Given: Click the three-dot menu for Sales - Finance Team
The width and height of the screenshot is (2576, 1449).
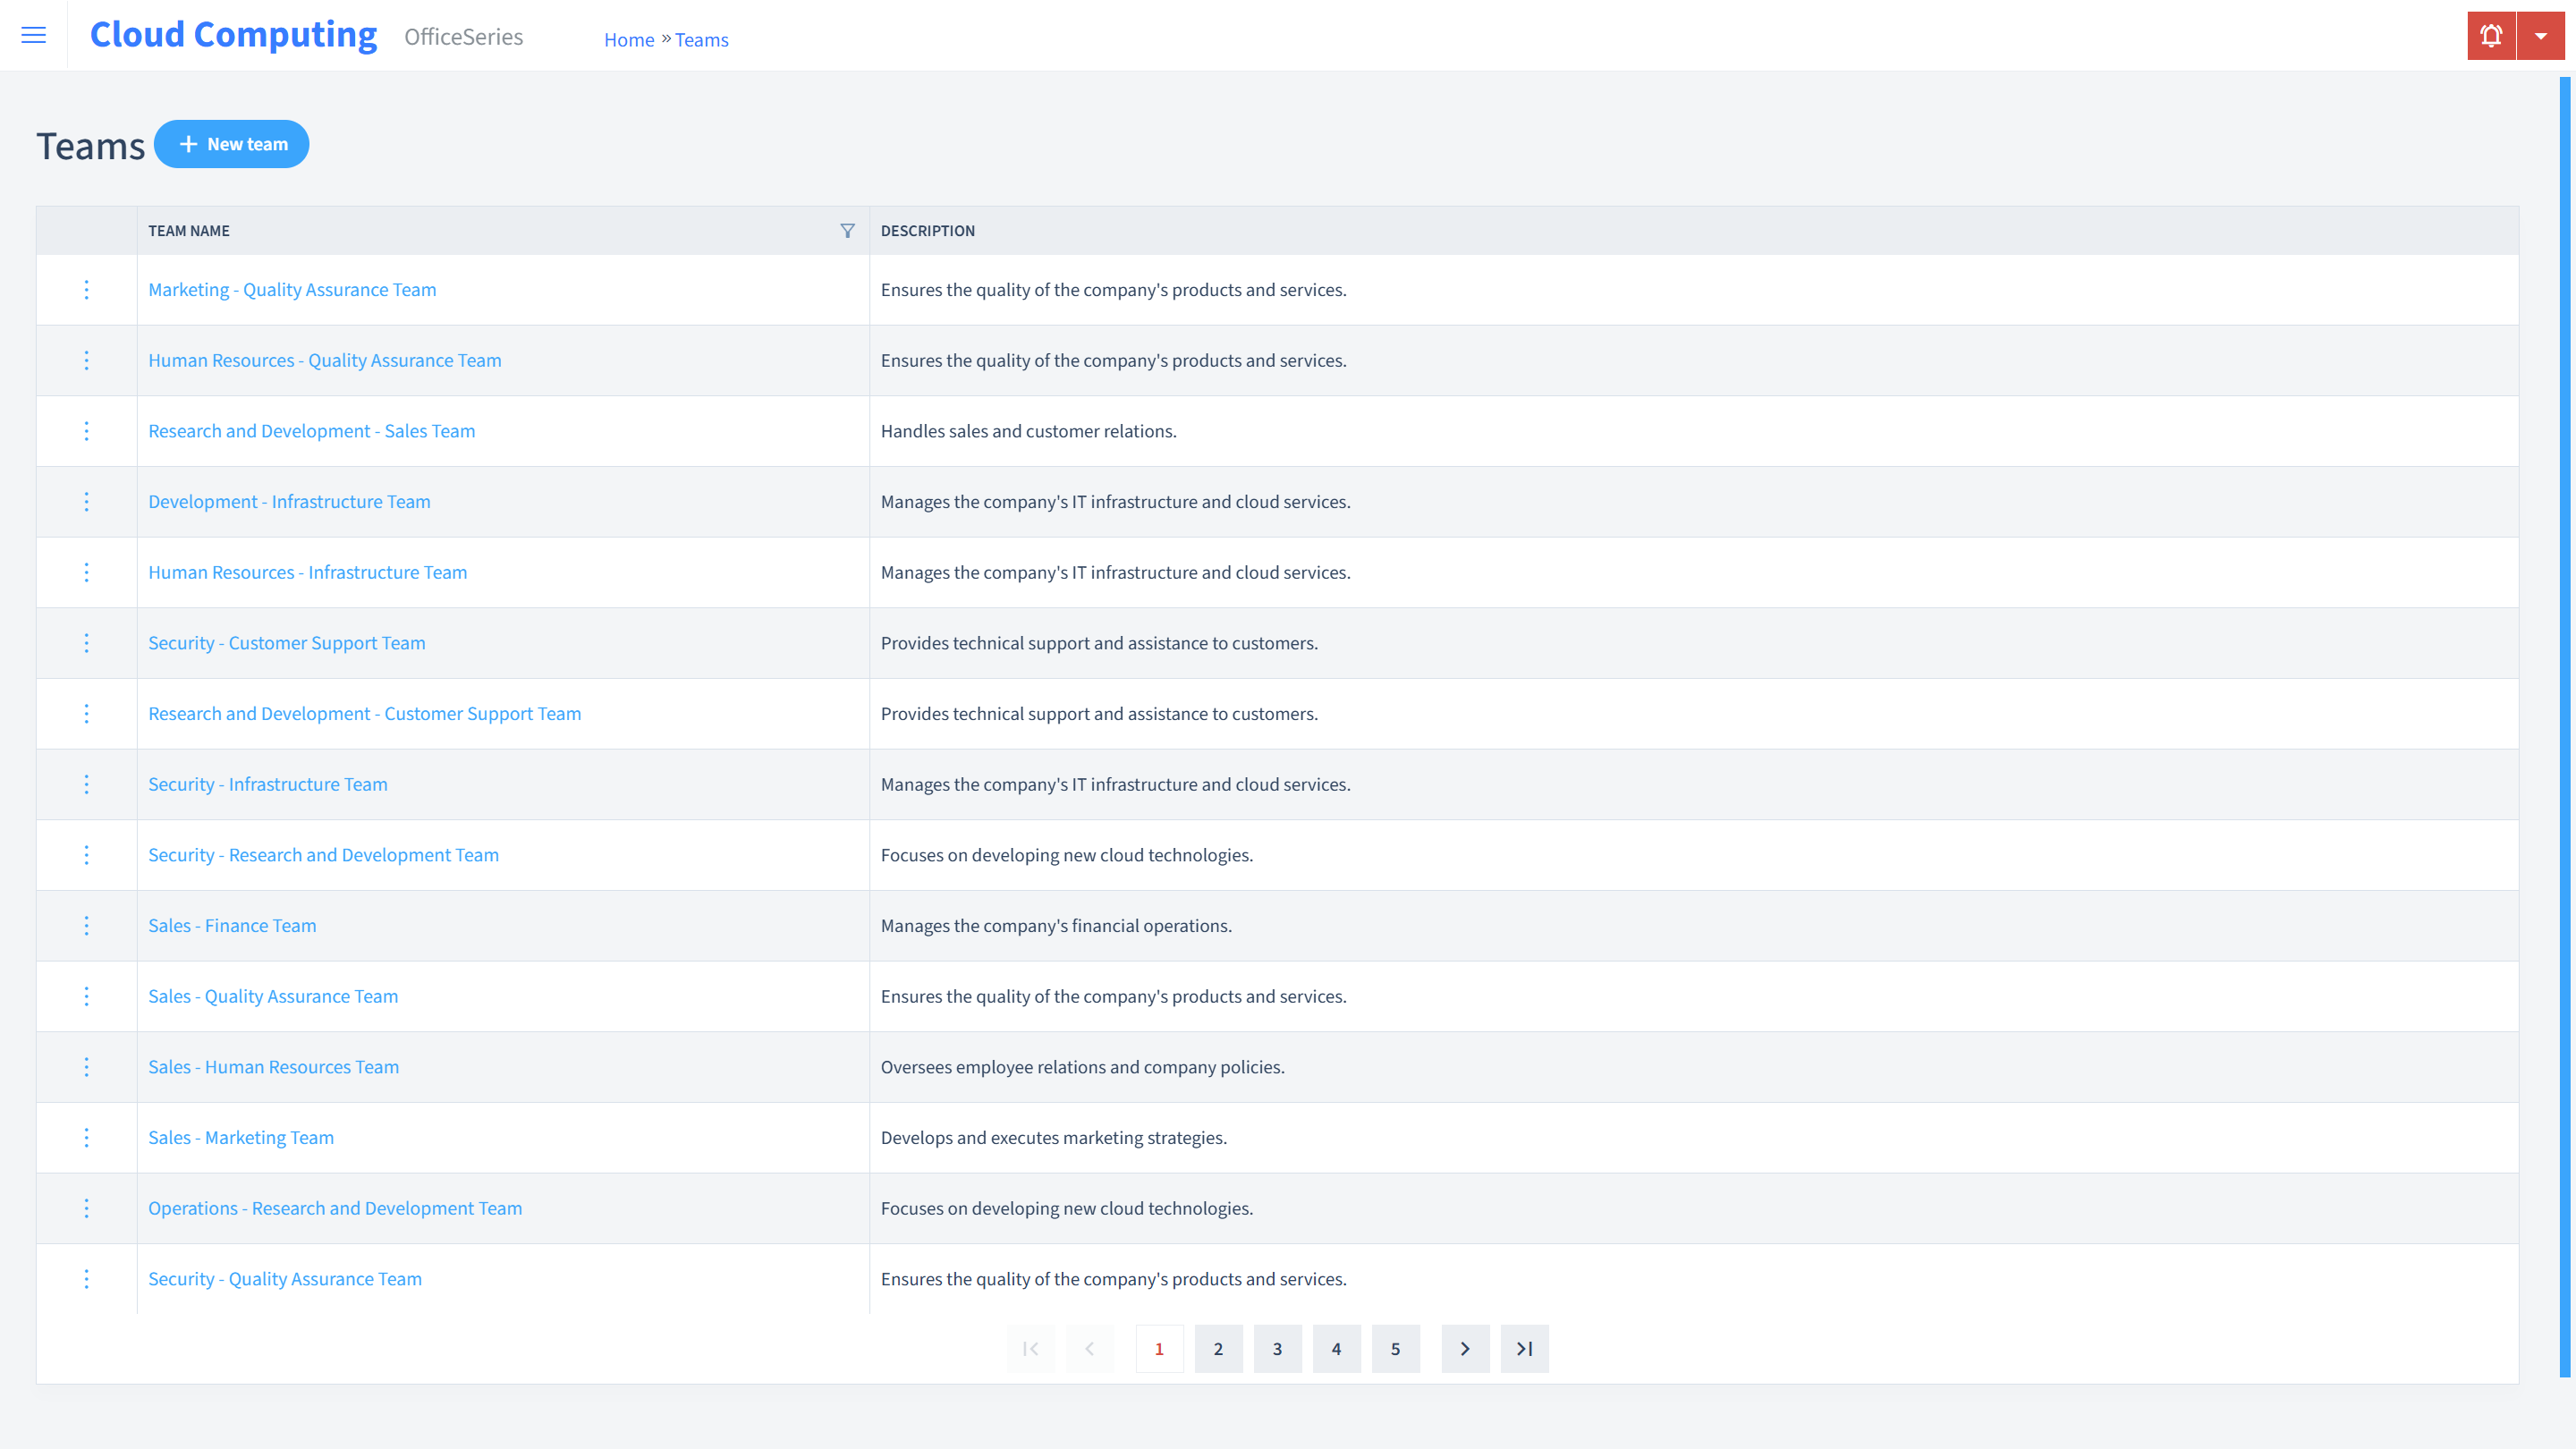Looking at the screenshot, I should pyautogui.click(x=85, y=926).
